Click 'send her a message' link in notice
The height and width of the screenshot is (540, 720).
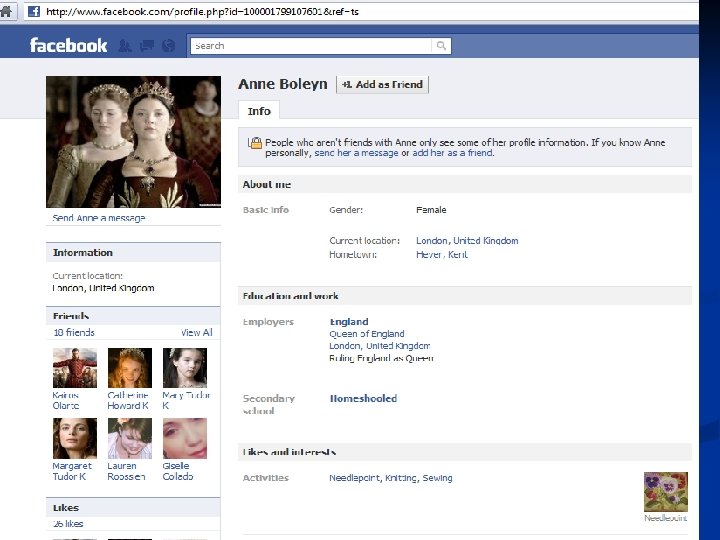click(x=356, y=153)
